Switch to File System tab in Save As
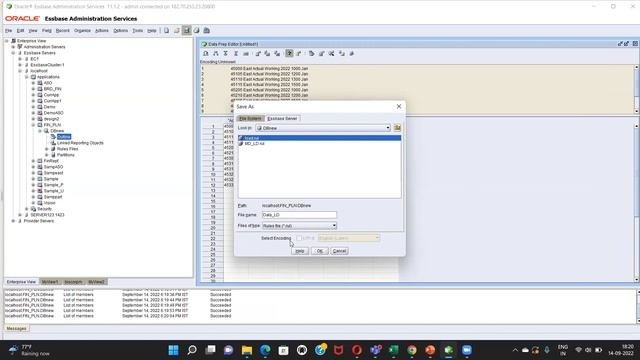Viewport: 640px width, 360px height. pos(250,118)
